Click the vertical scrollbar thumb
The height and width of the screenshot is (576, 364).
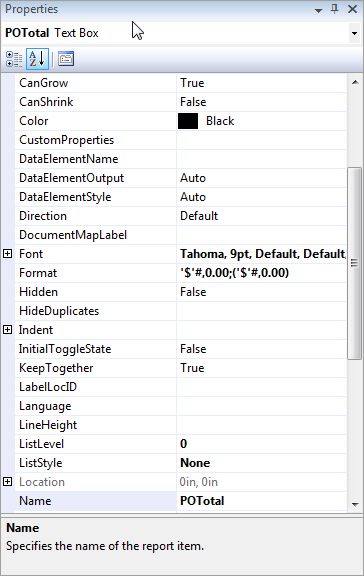355,263
